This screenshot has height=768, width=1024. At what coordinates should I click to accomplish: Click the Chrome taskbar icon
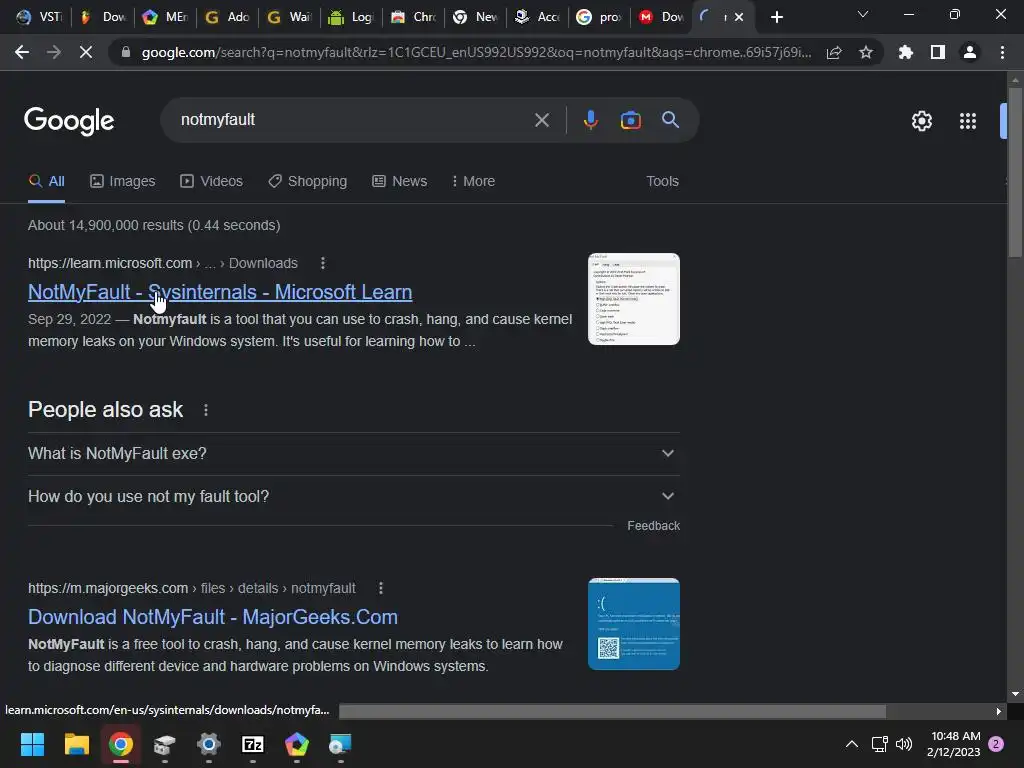point(121,744)
